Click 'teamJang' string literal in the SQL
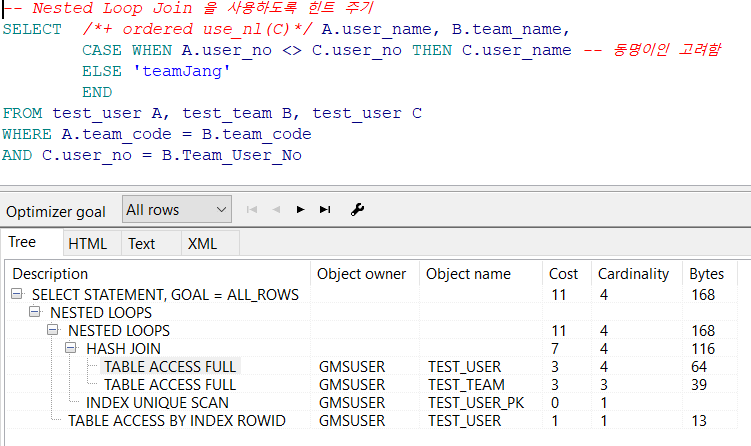Screen dimensions: 751x446 coord(182,71)
